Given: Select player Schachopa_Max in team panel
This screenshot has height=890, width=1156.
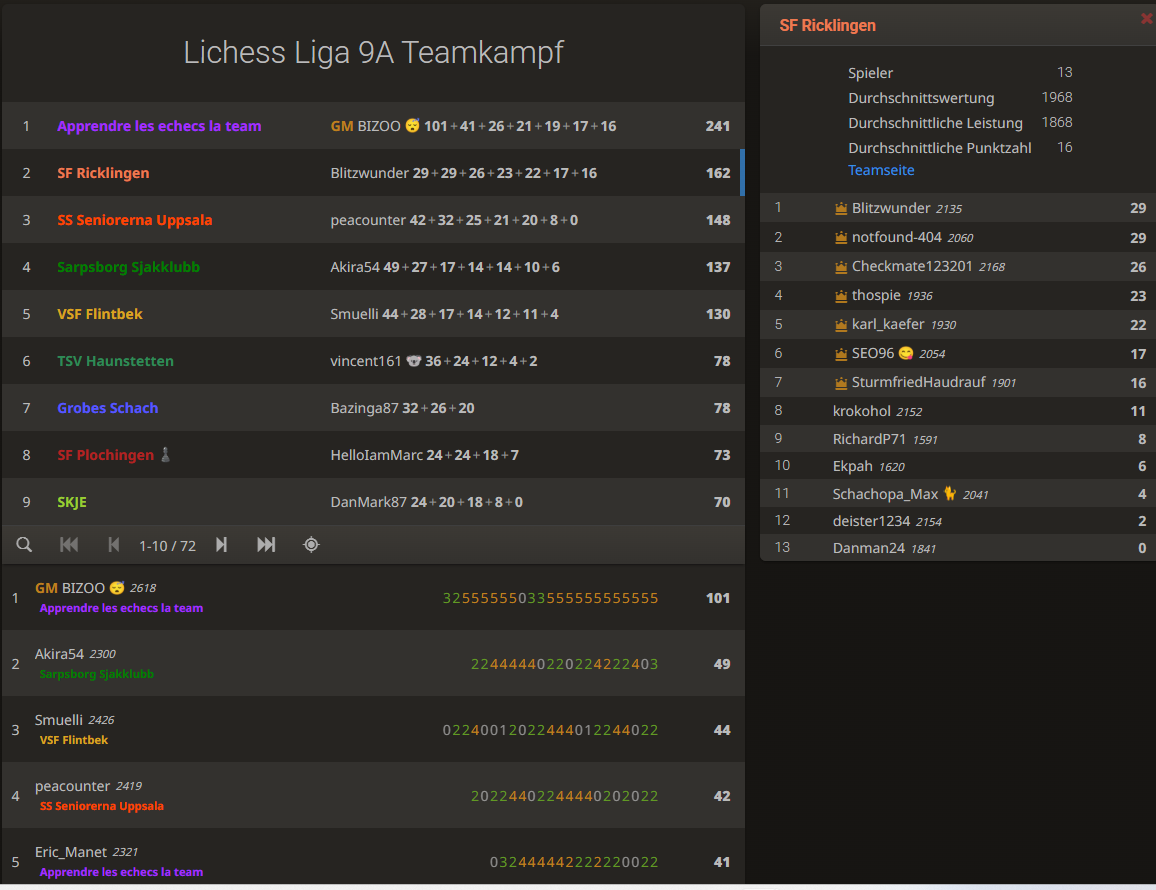Looking at the screenshot, I should point(958,493).
